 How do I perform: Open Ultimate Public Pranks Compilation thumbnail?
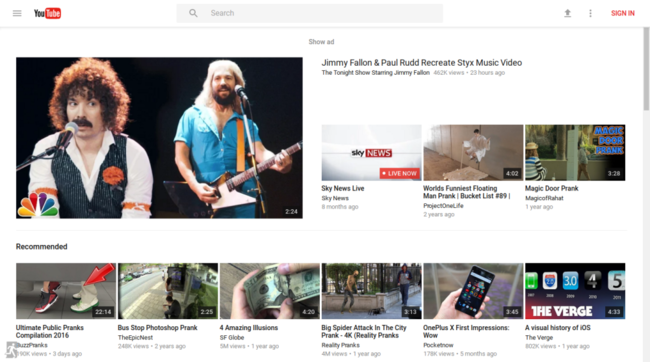click(x=66, y=291)
